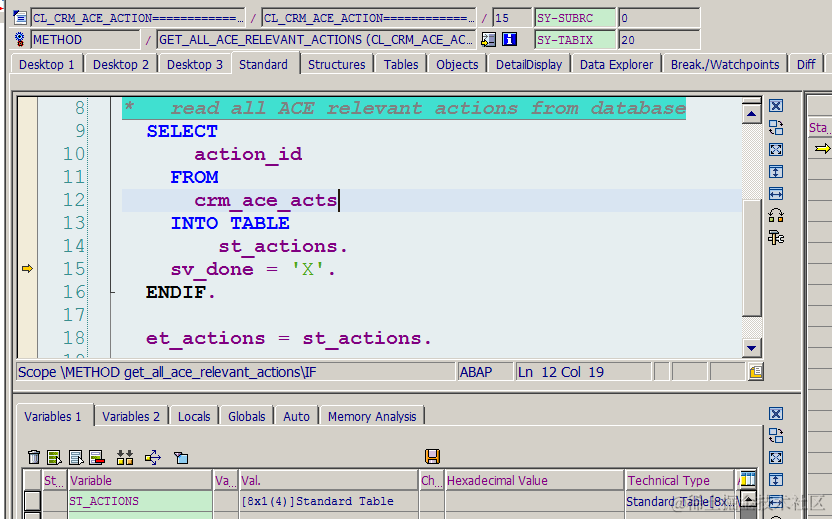832x519 pixels.
Task: Open the table column layout icon
Action: (x=747, y=479)
